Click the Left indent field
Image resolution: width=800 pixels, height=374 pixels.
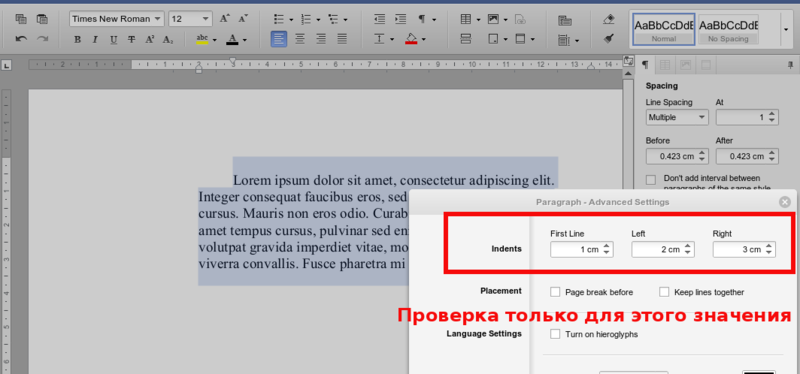point(663,250)
